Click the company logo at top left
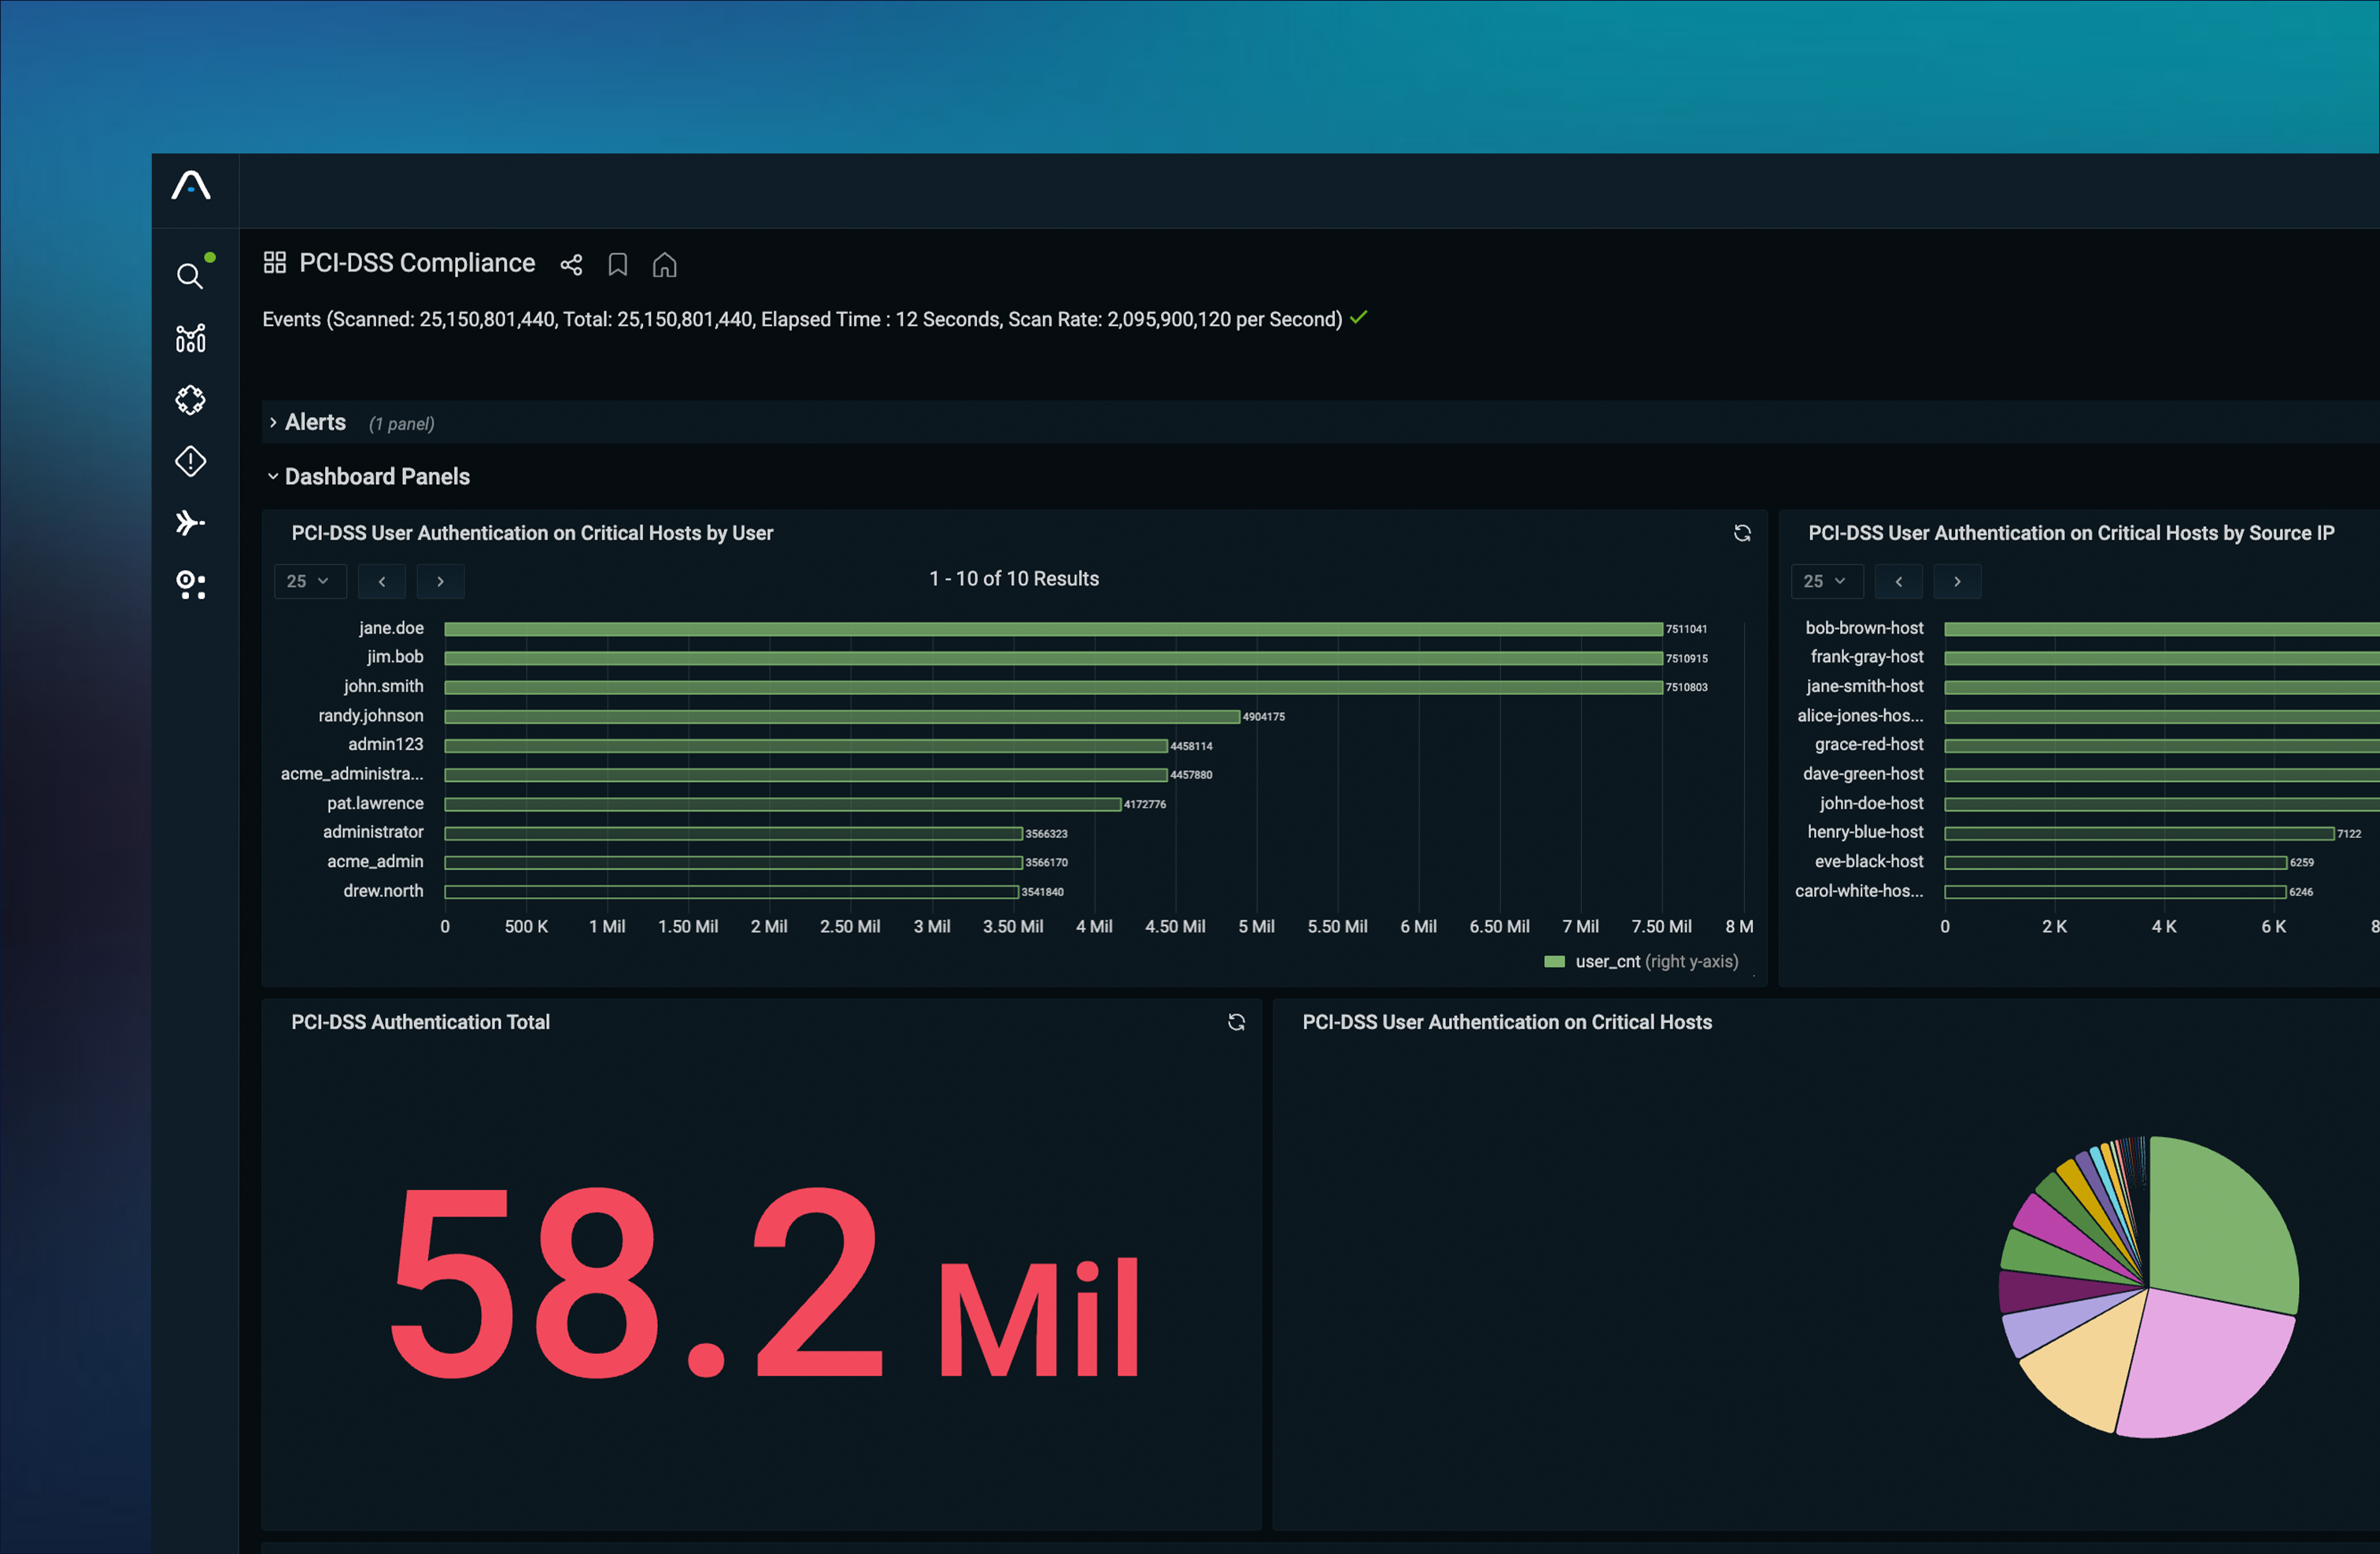 point(191,186)
